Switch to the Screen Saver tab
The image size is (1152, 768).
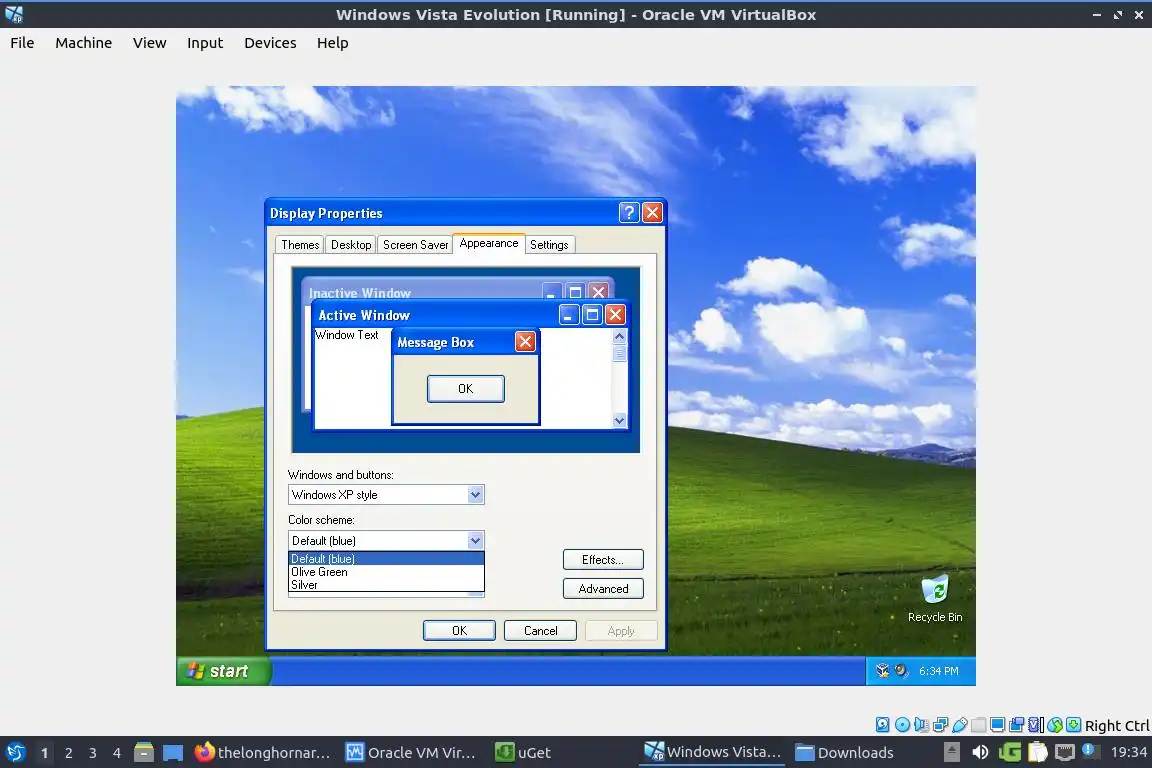415,245
